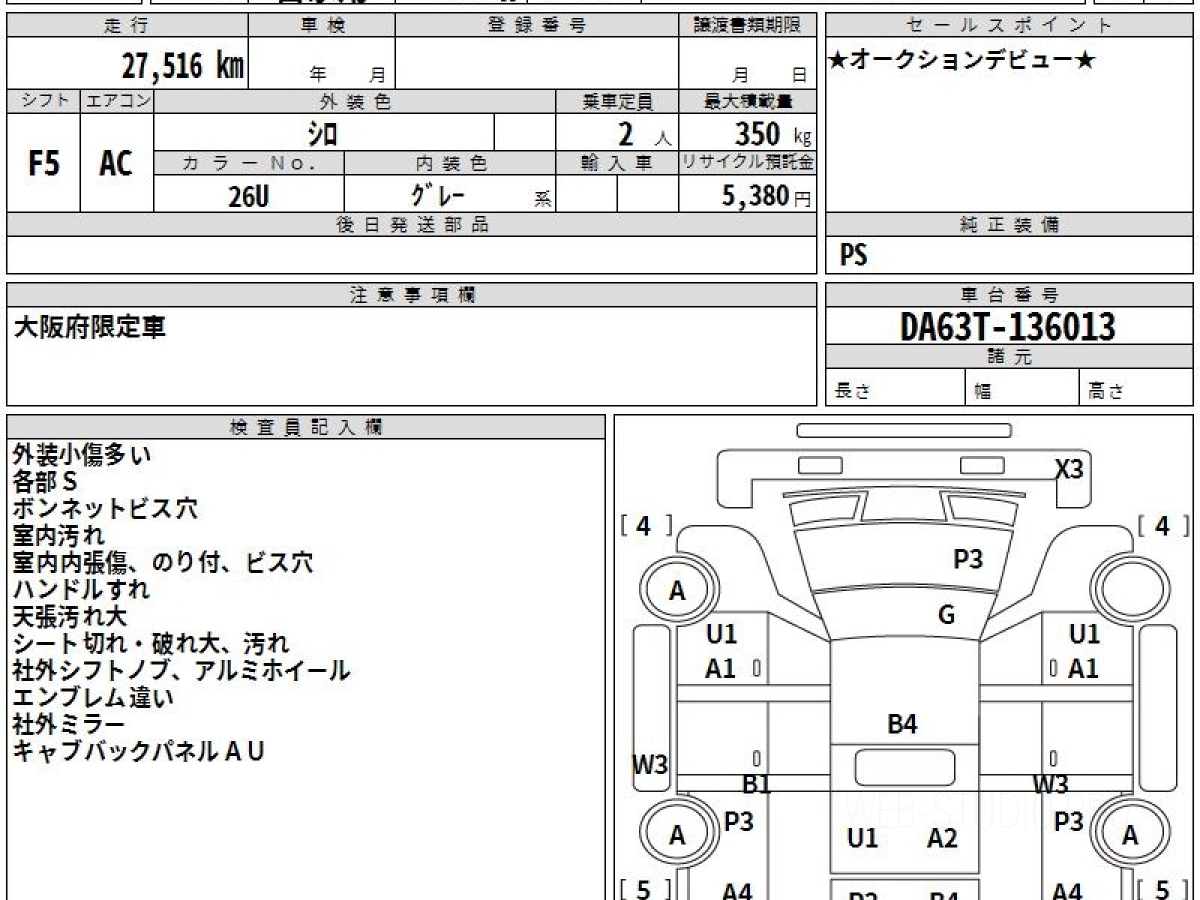Image resolution: width=1200 pixels, height=900 pixels.
Task: Select color number 26U
Action: click(248, 196)
